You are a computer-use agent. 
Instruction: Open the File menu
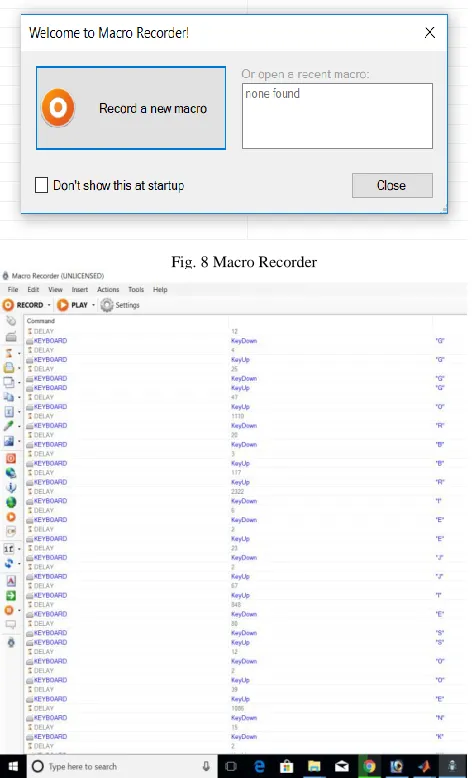point(13,289)
